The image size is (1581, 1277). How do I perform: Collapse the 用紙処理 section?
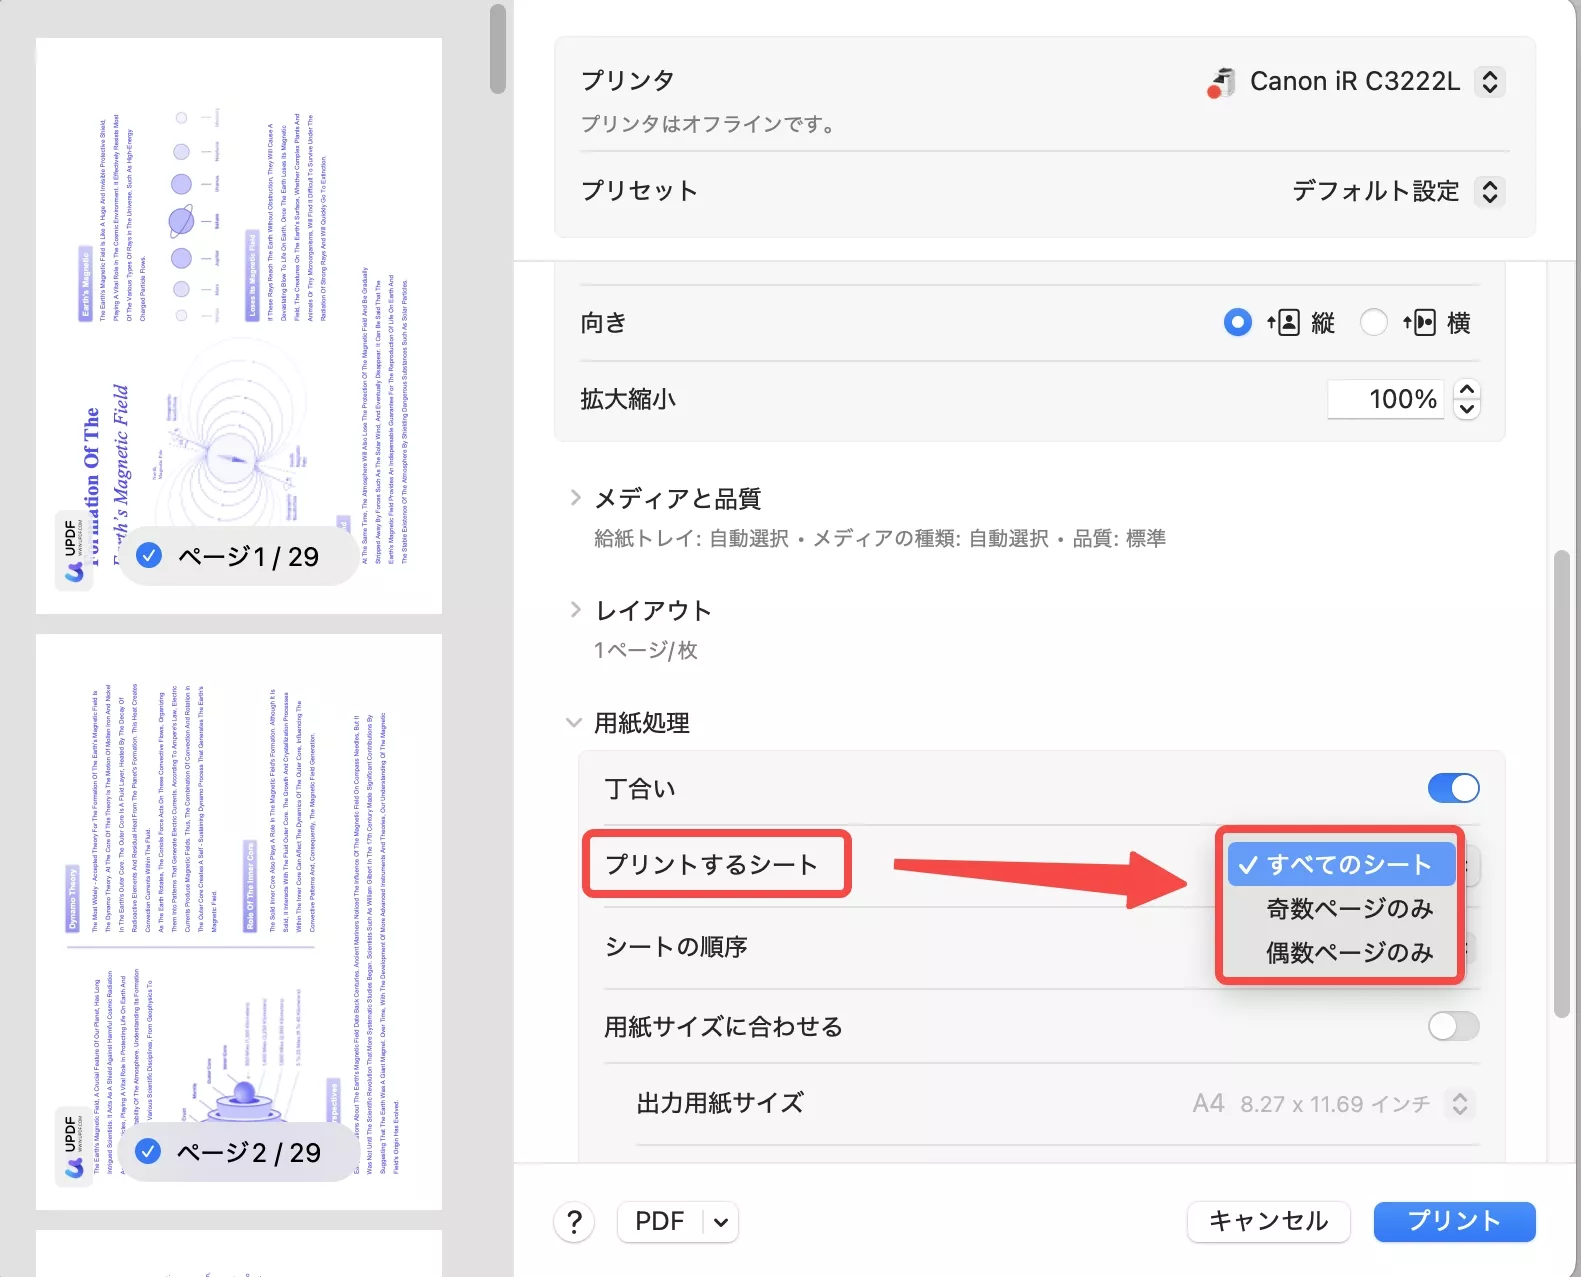click(574, 722)
